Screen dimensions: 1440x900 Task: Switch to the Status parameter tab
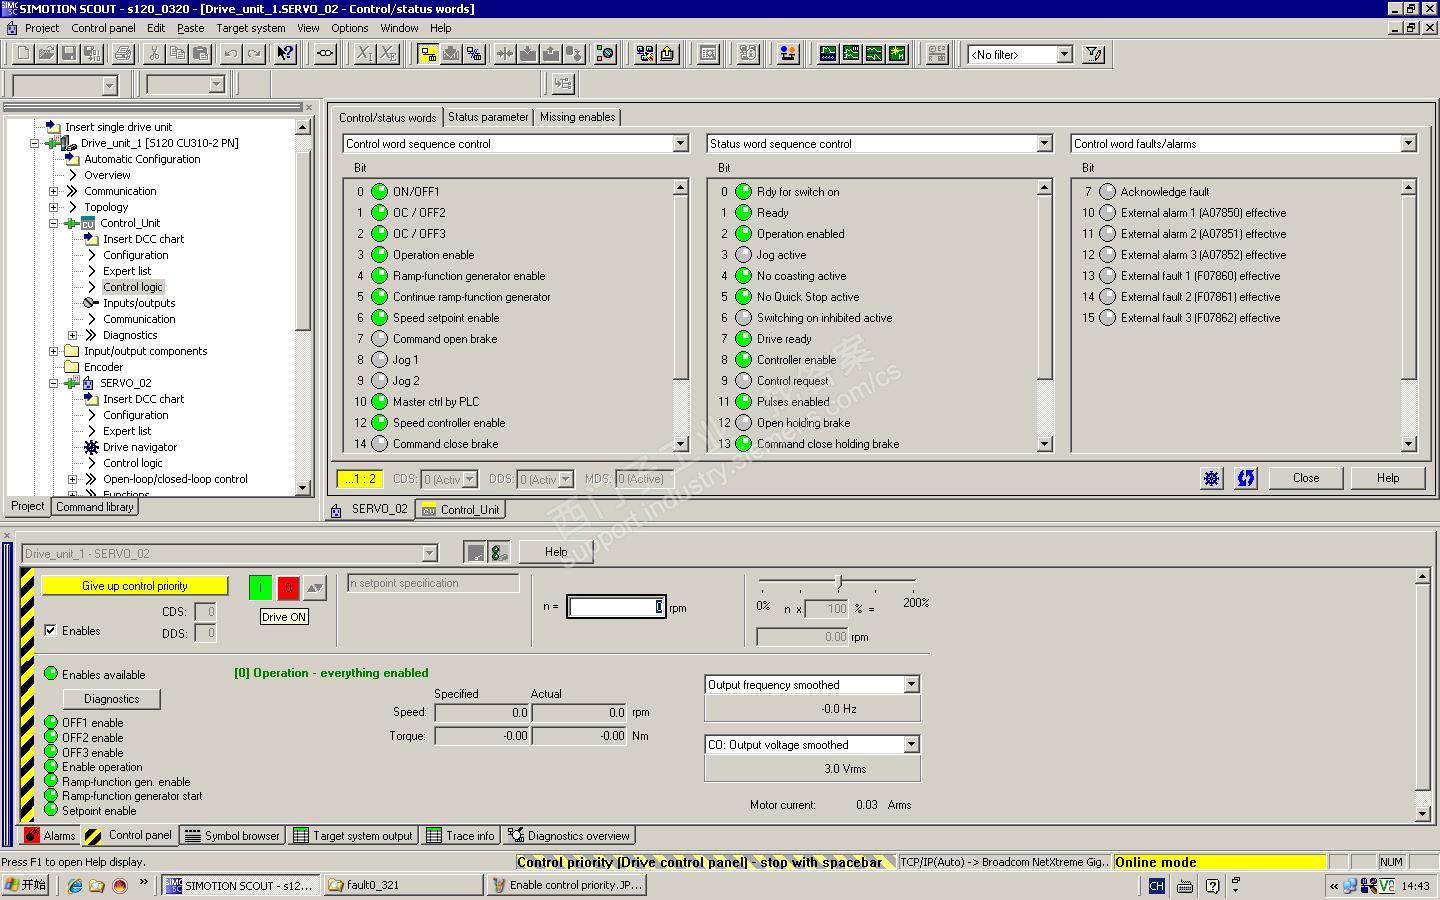click(488, 117)
